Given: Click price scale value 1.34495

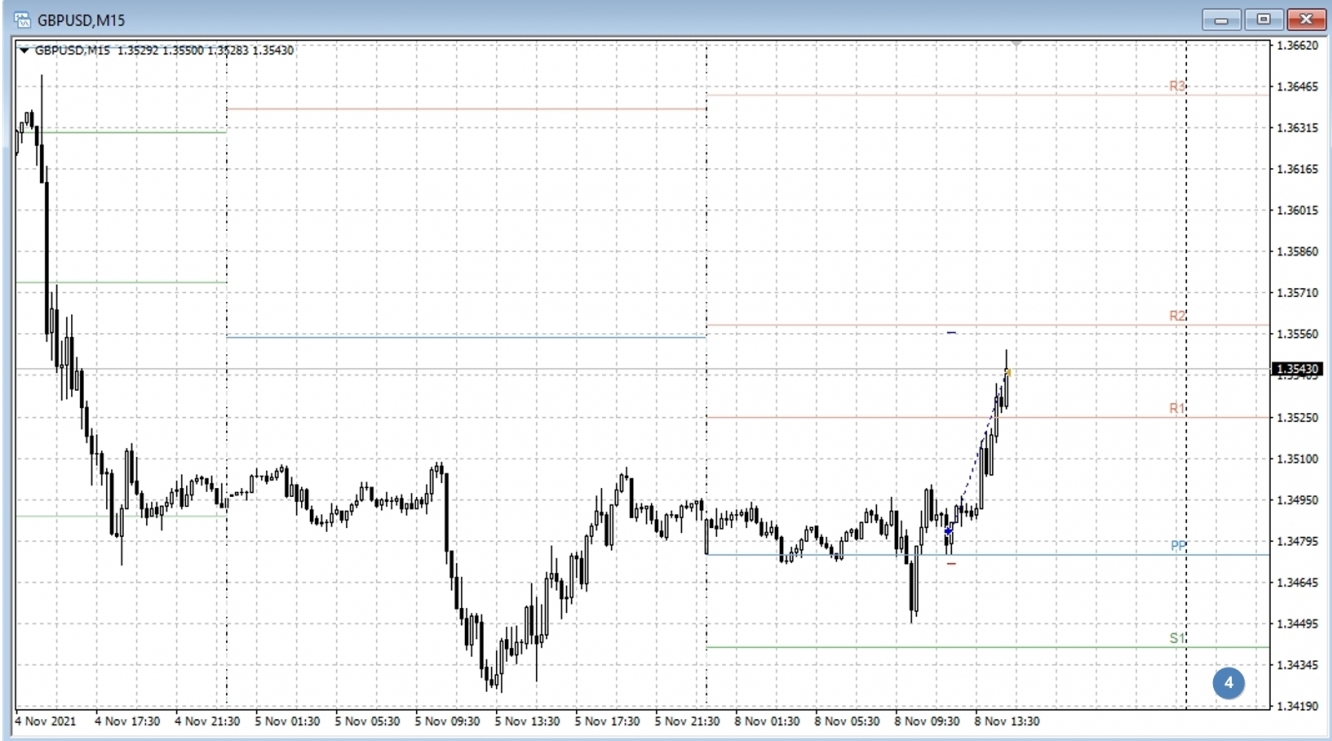Looking at the screenshot, I should click(1299, 623).
